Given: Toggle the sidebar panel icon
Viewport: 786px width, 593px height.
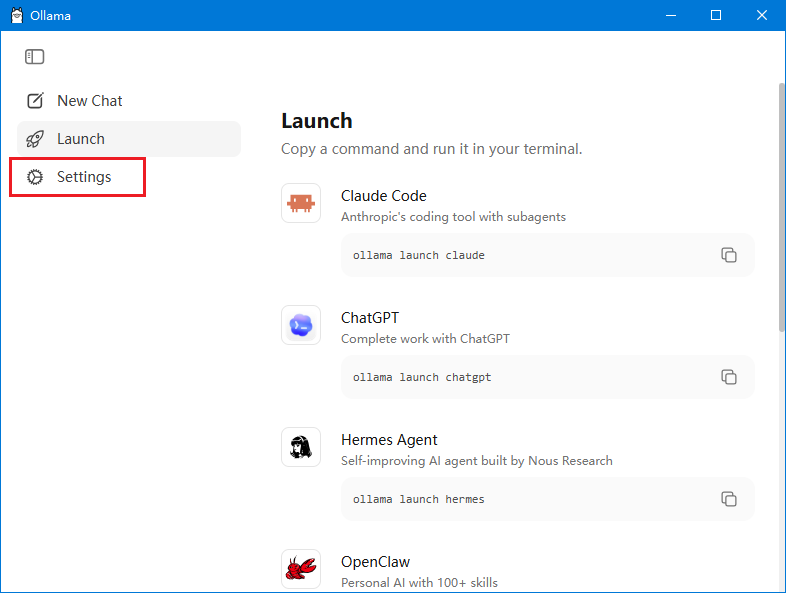Looking at the screenshot, I should (35, 57).
